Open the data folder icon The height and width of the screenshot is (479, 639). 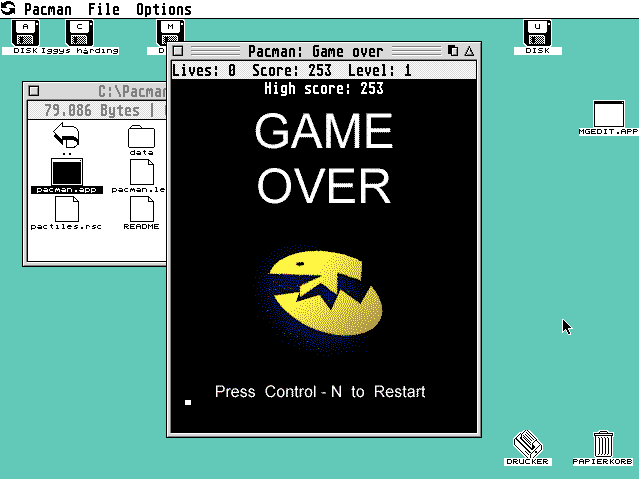141,136
